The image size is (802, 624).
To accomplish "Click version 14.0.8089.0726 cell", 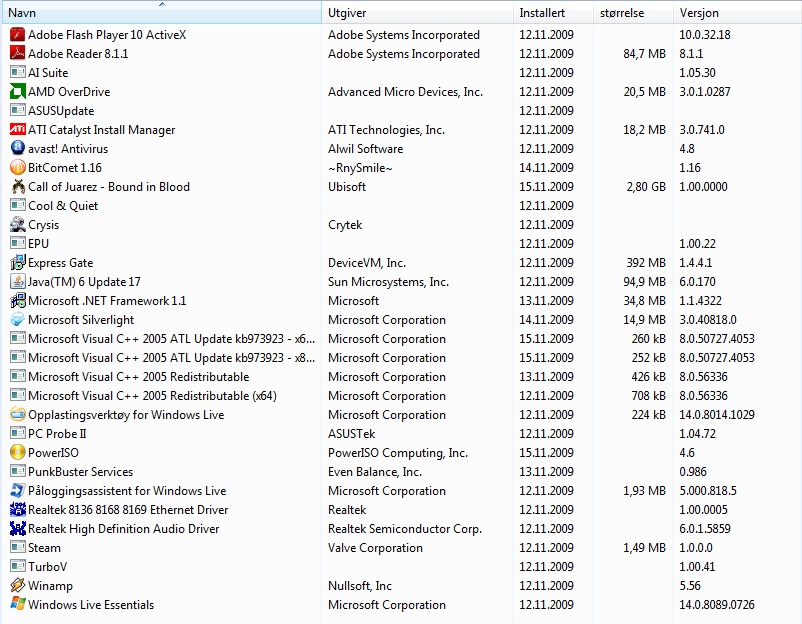I will pyautogui.click(x=717, y=605).
